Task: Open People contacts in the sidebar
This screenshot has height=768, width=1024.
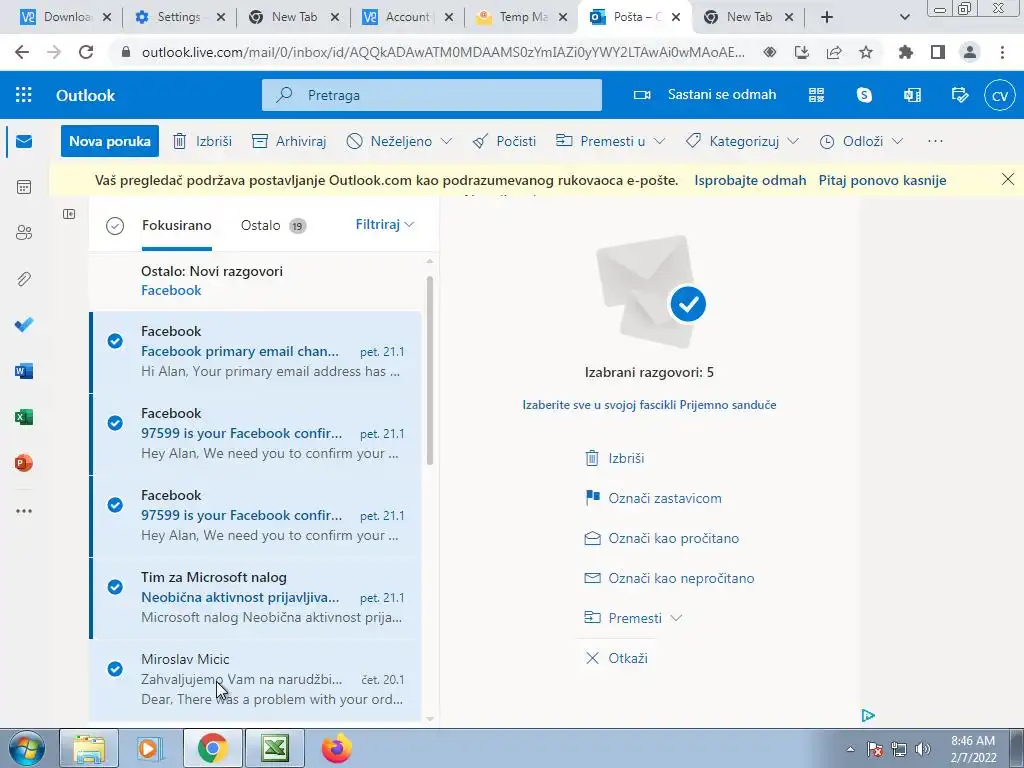Action: click(24, 233)
